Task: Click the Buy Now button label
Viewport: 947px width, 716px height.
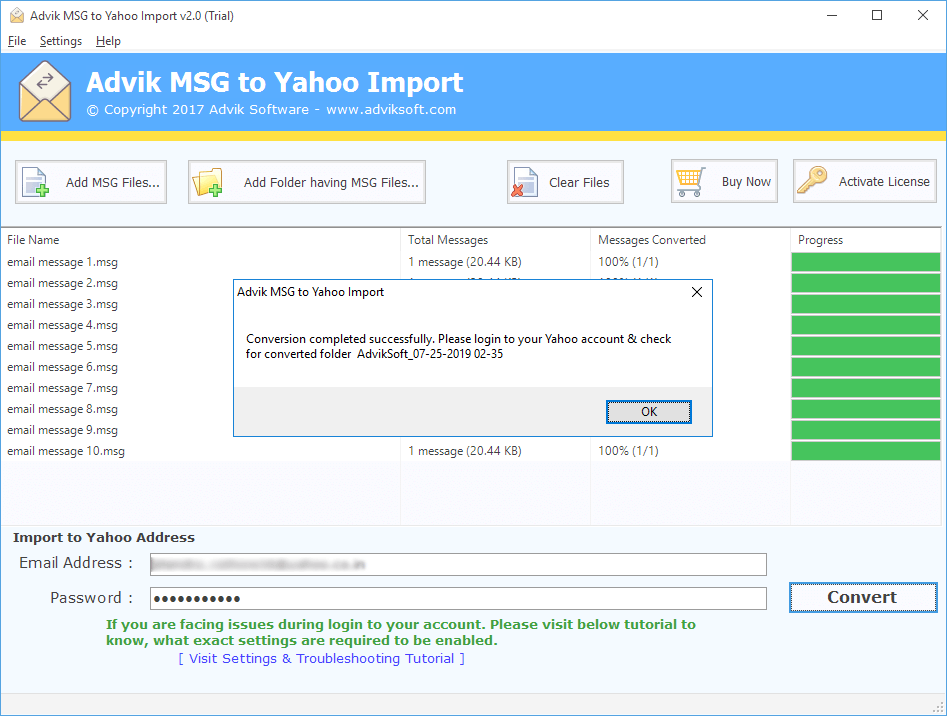Action: click(746, 182)
